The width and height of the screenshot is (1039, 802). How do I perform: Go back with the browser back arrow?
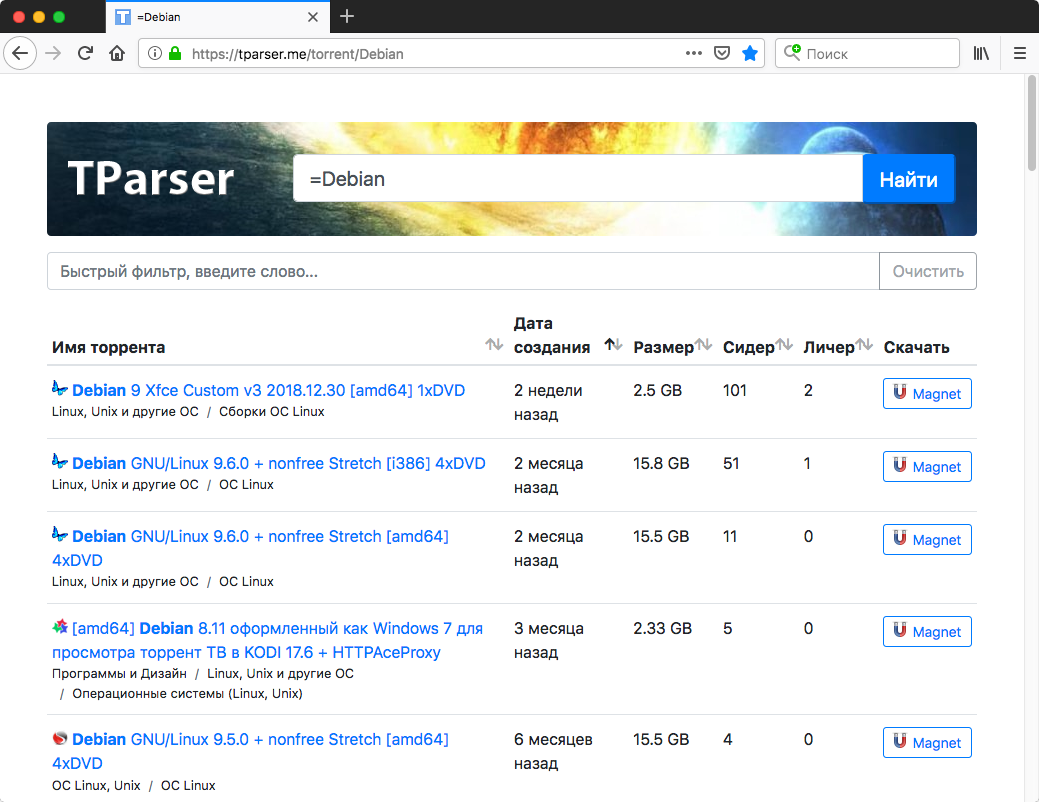click(x=21, y=53)
